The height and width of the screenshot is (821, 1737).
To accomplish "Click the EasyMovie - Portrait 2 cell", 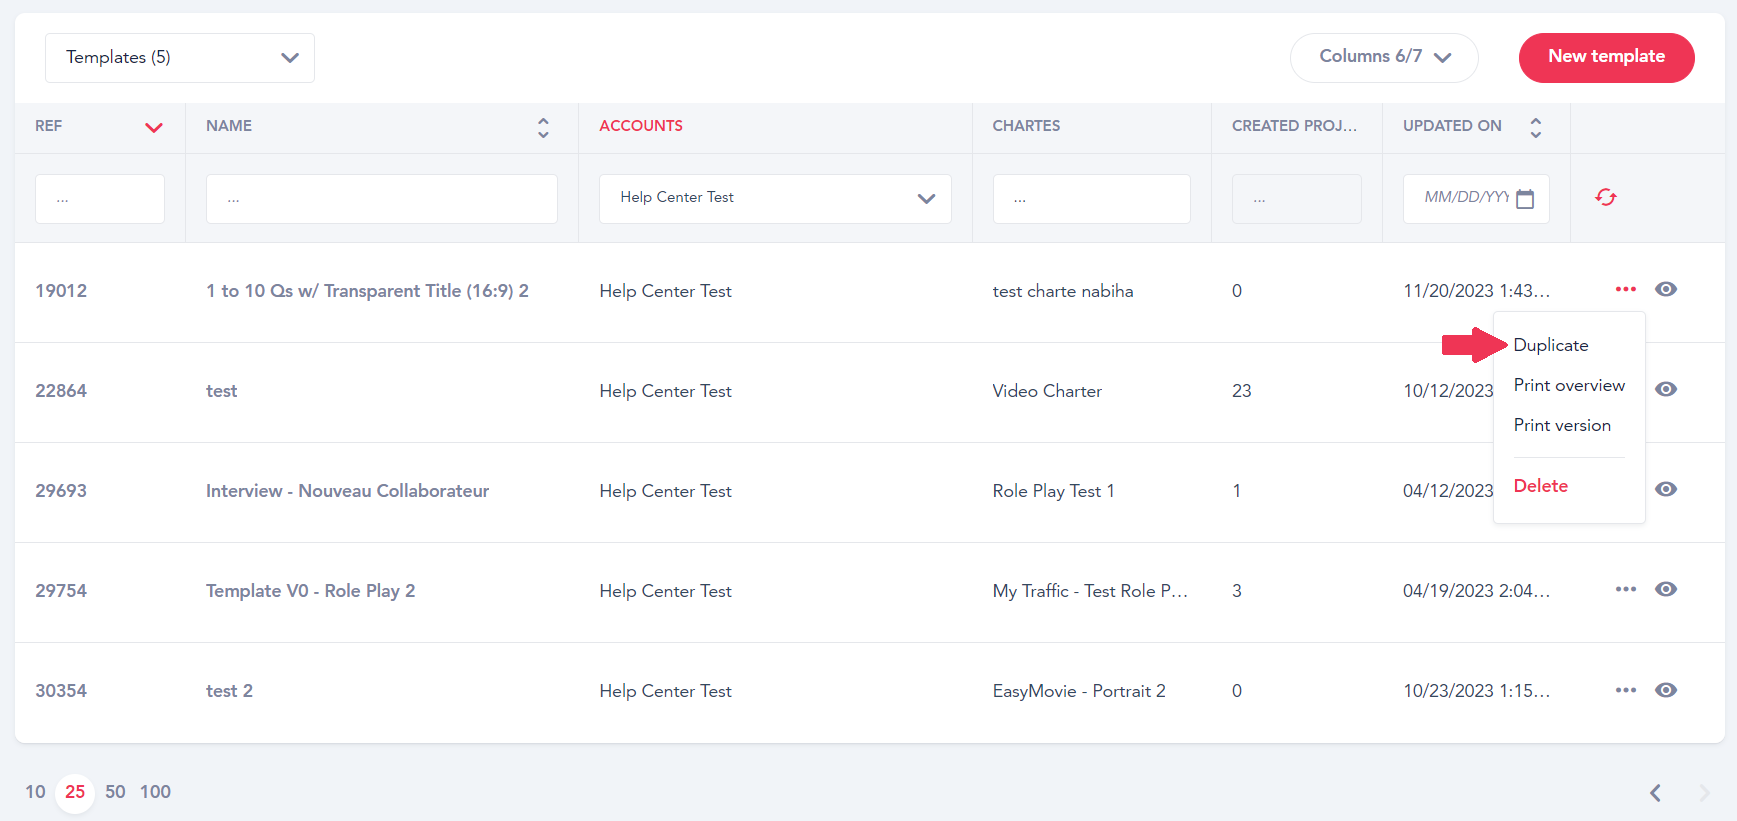I will 1079,691.
